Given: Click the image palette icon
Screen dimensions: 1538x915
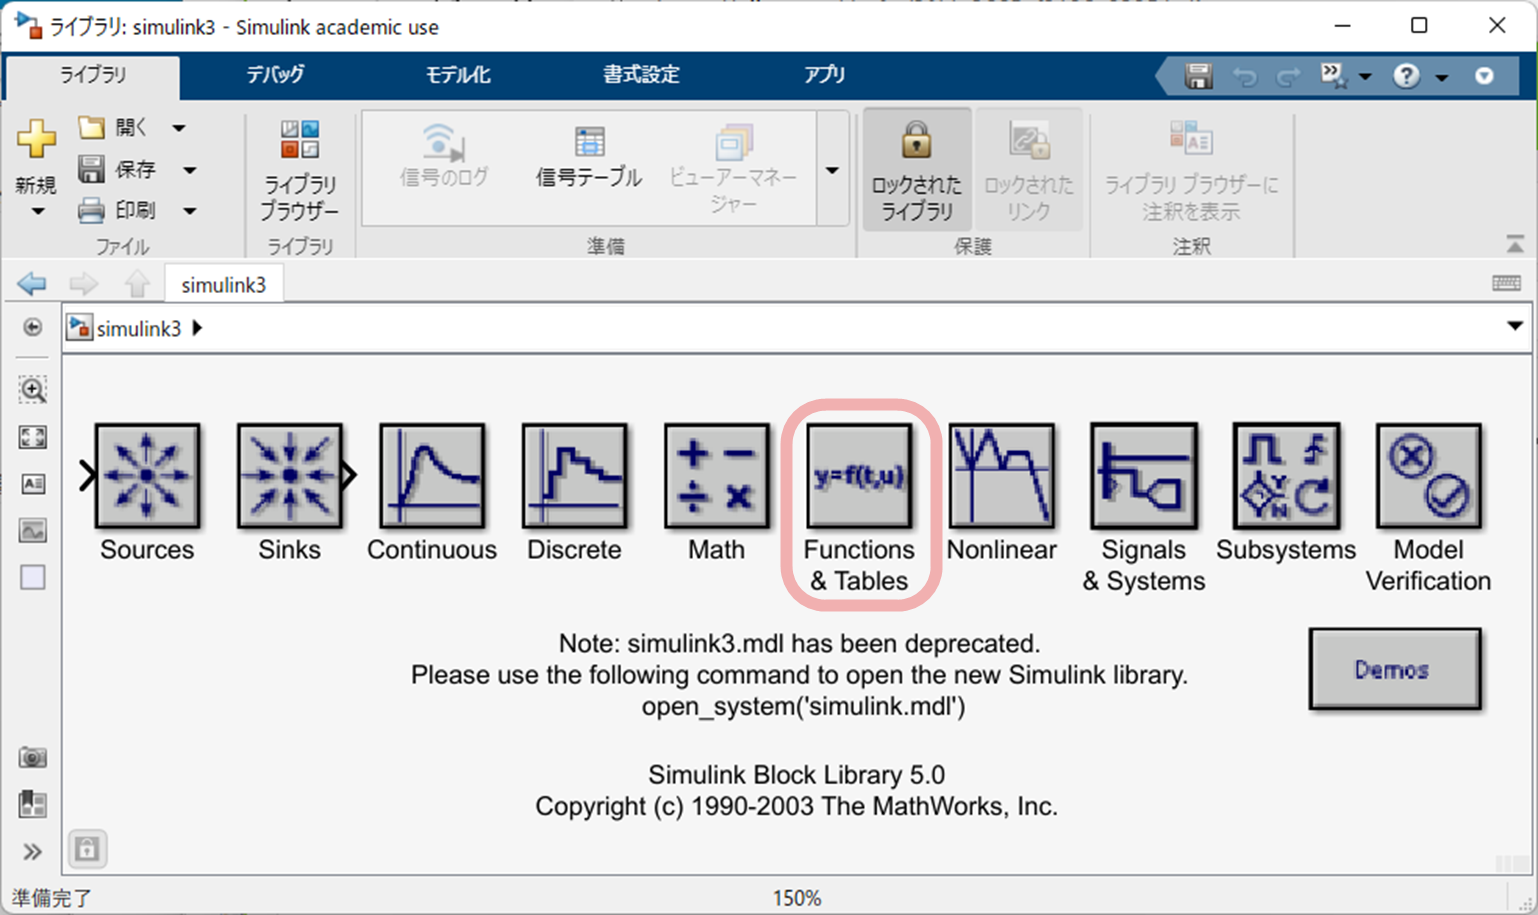Looking at the screenshot, I should point(33,531).
